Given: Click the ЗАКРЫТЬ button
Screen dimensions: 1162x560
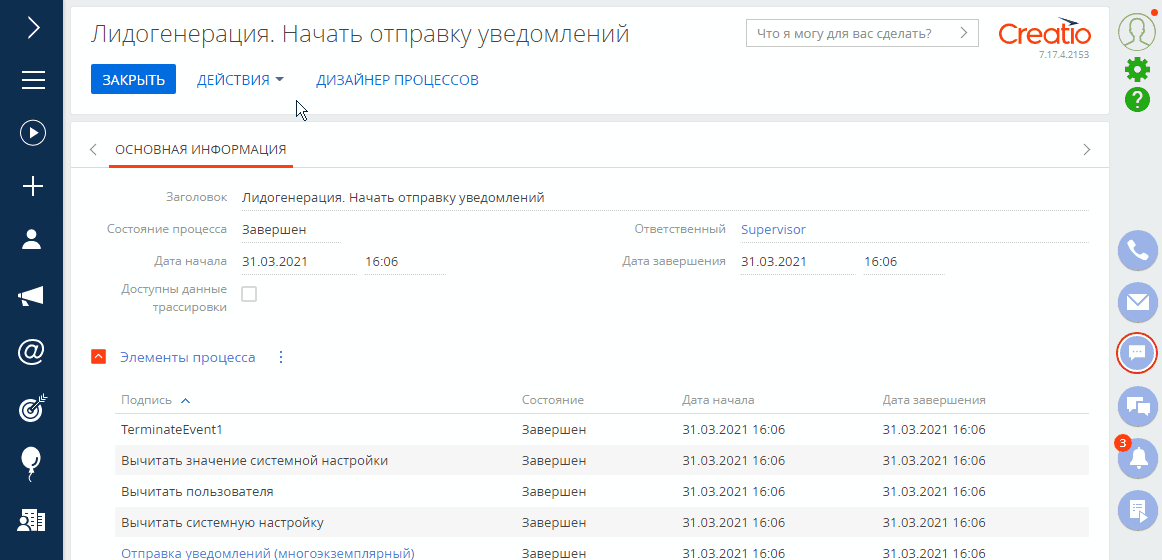Looking at the screenshot, I should pos(133,80).
